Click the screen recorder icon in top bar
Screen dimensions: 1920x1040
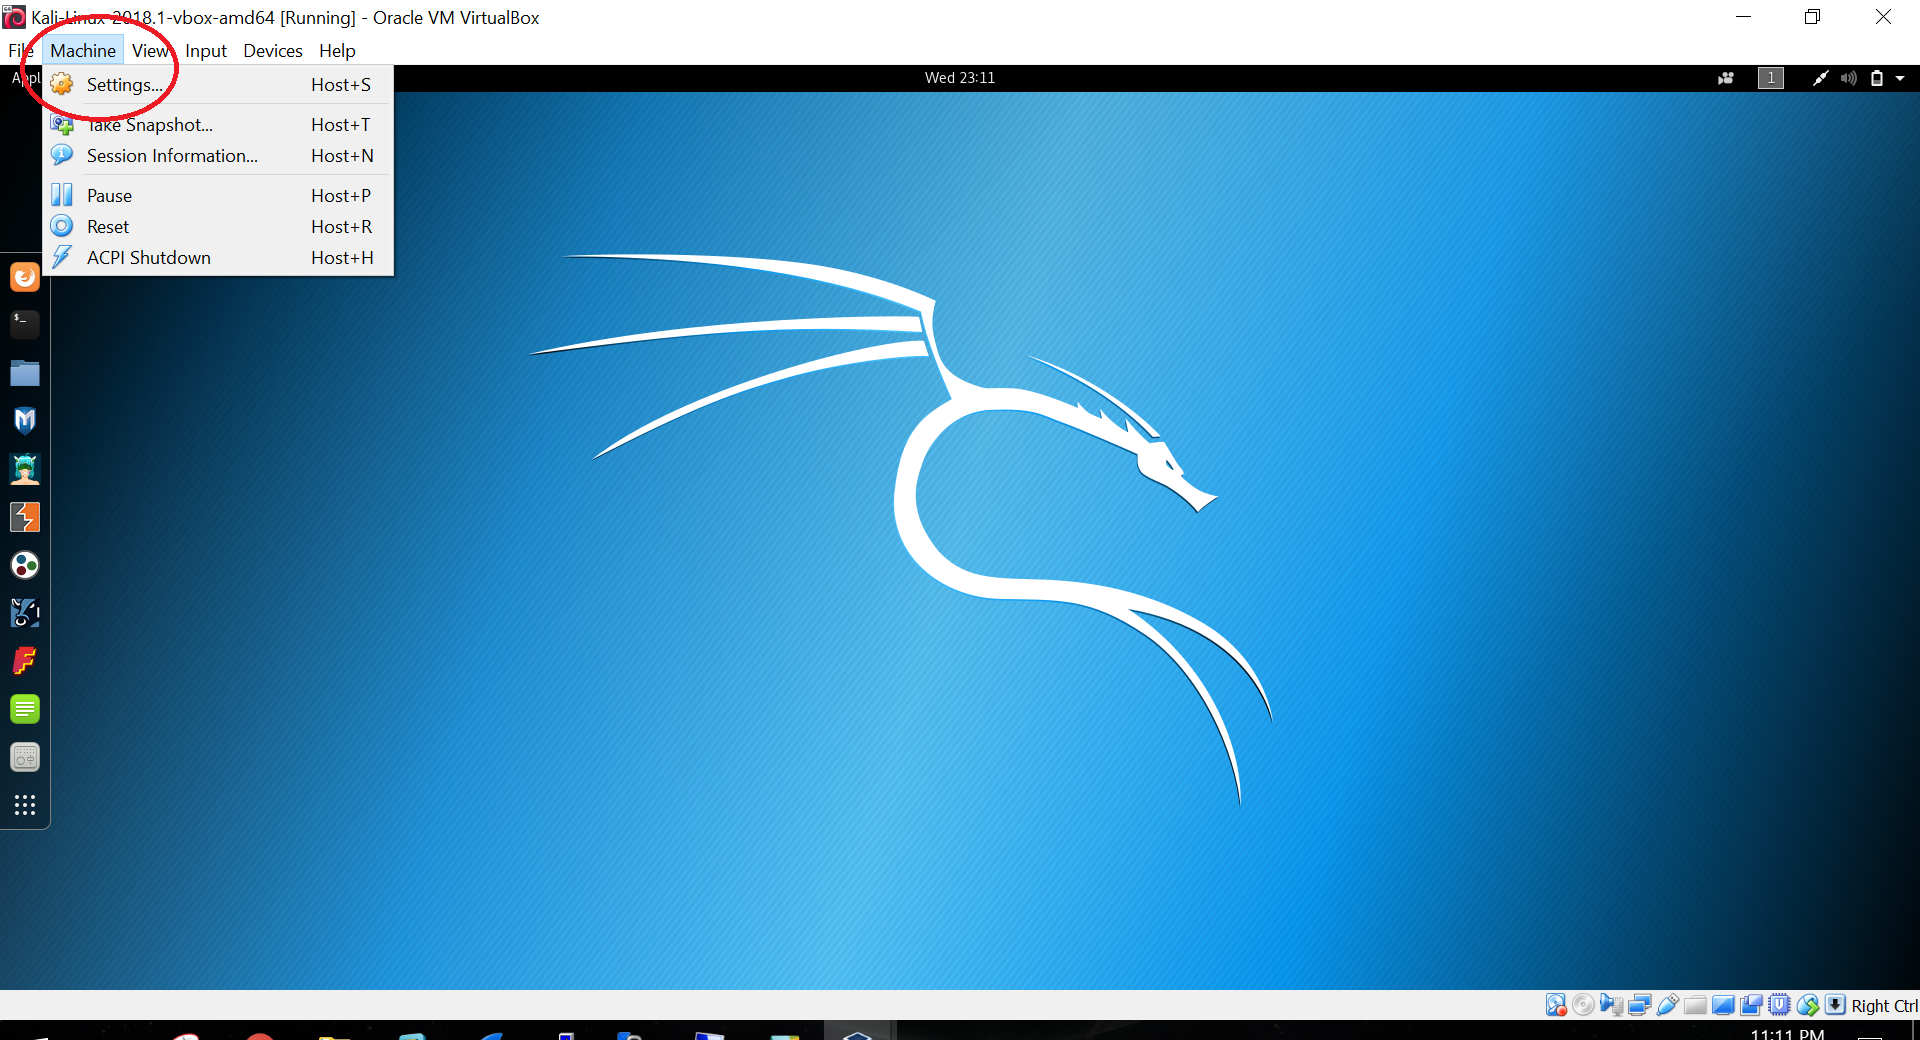pos(1726,78)
